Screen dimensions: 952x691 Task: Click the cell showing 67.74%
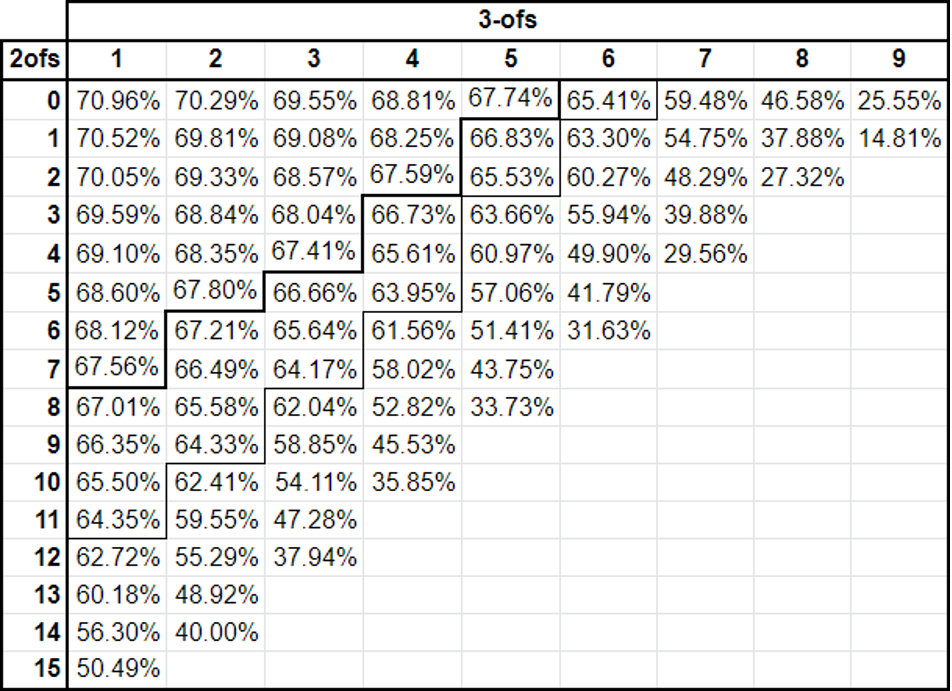pyautogui.click(x=510, y=100)
